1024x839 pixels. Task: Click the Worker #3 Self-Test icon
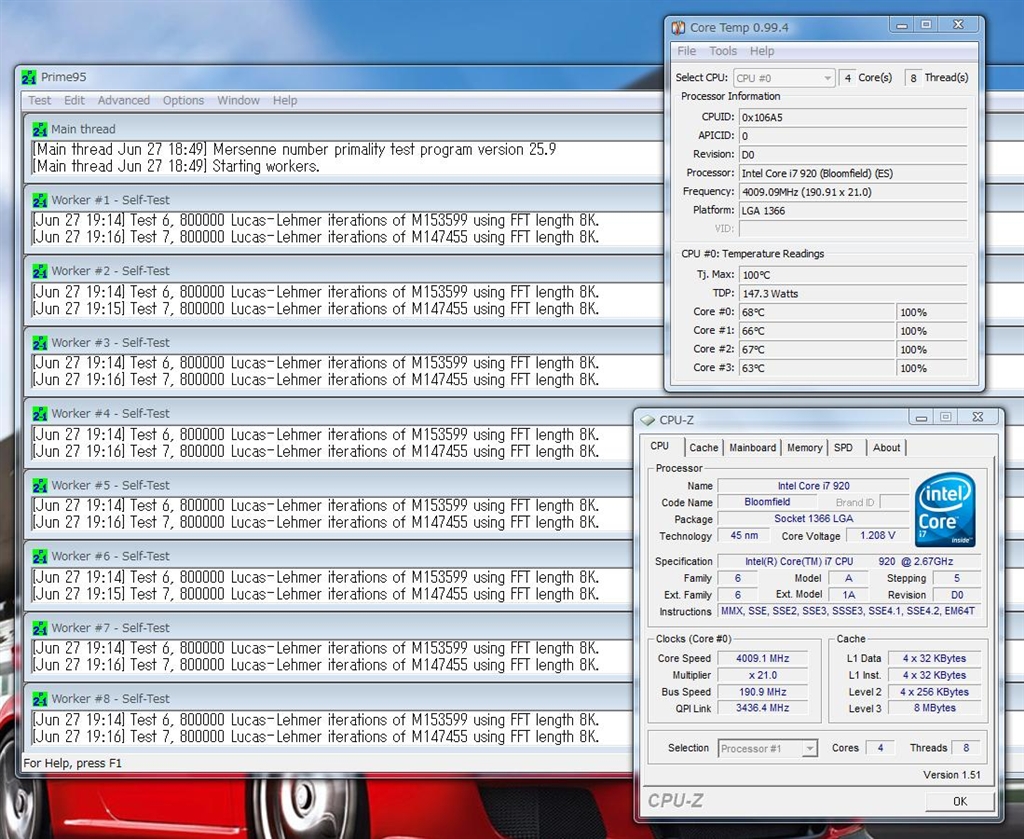(x=40, y=343)
